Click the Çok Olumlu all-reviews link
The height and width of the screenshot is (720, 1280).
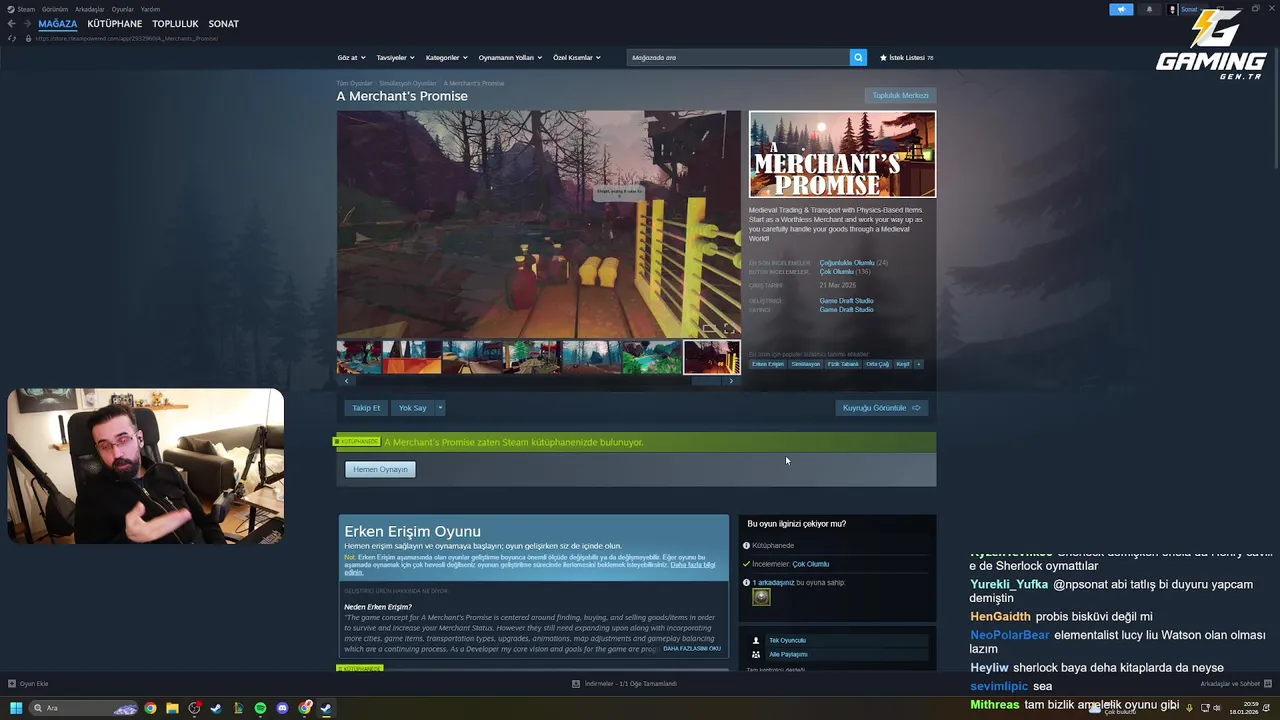coord(836,272)
